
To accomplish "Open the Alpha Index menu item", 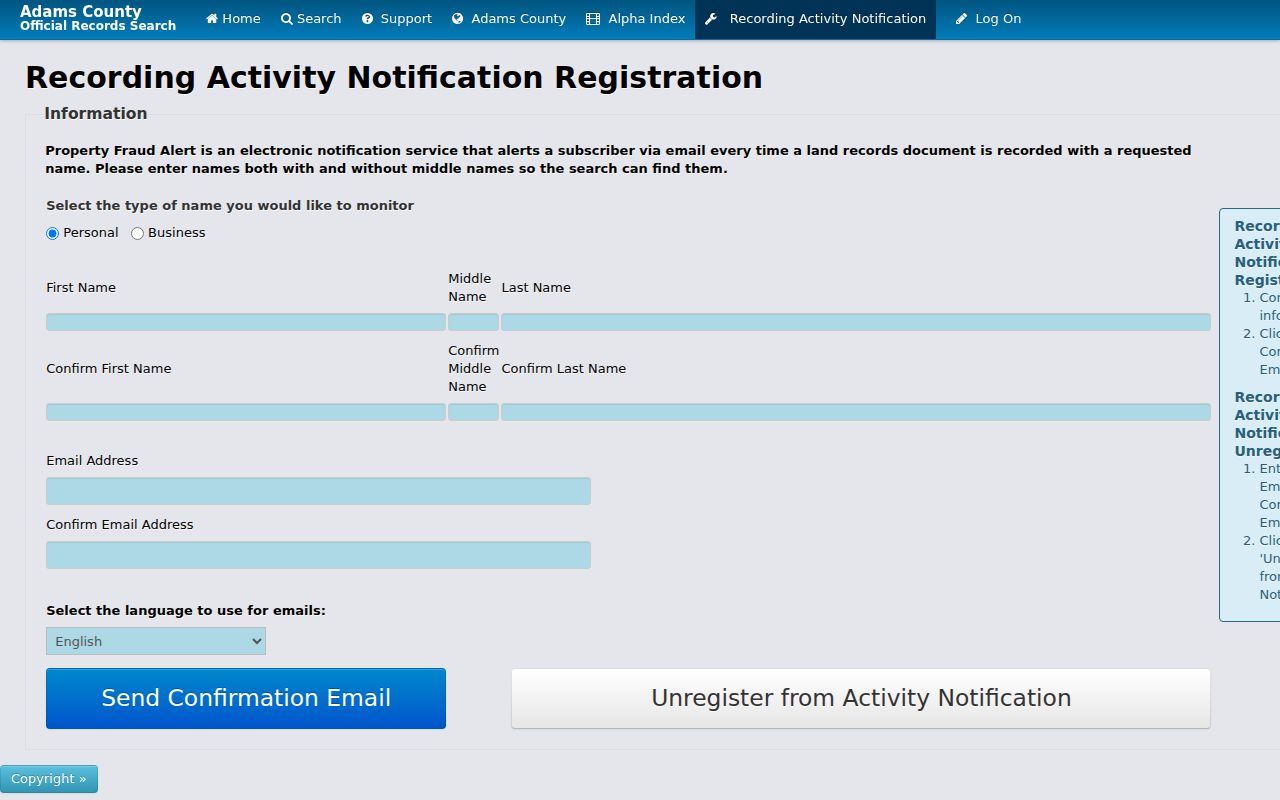I will 636,19.
